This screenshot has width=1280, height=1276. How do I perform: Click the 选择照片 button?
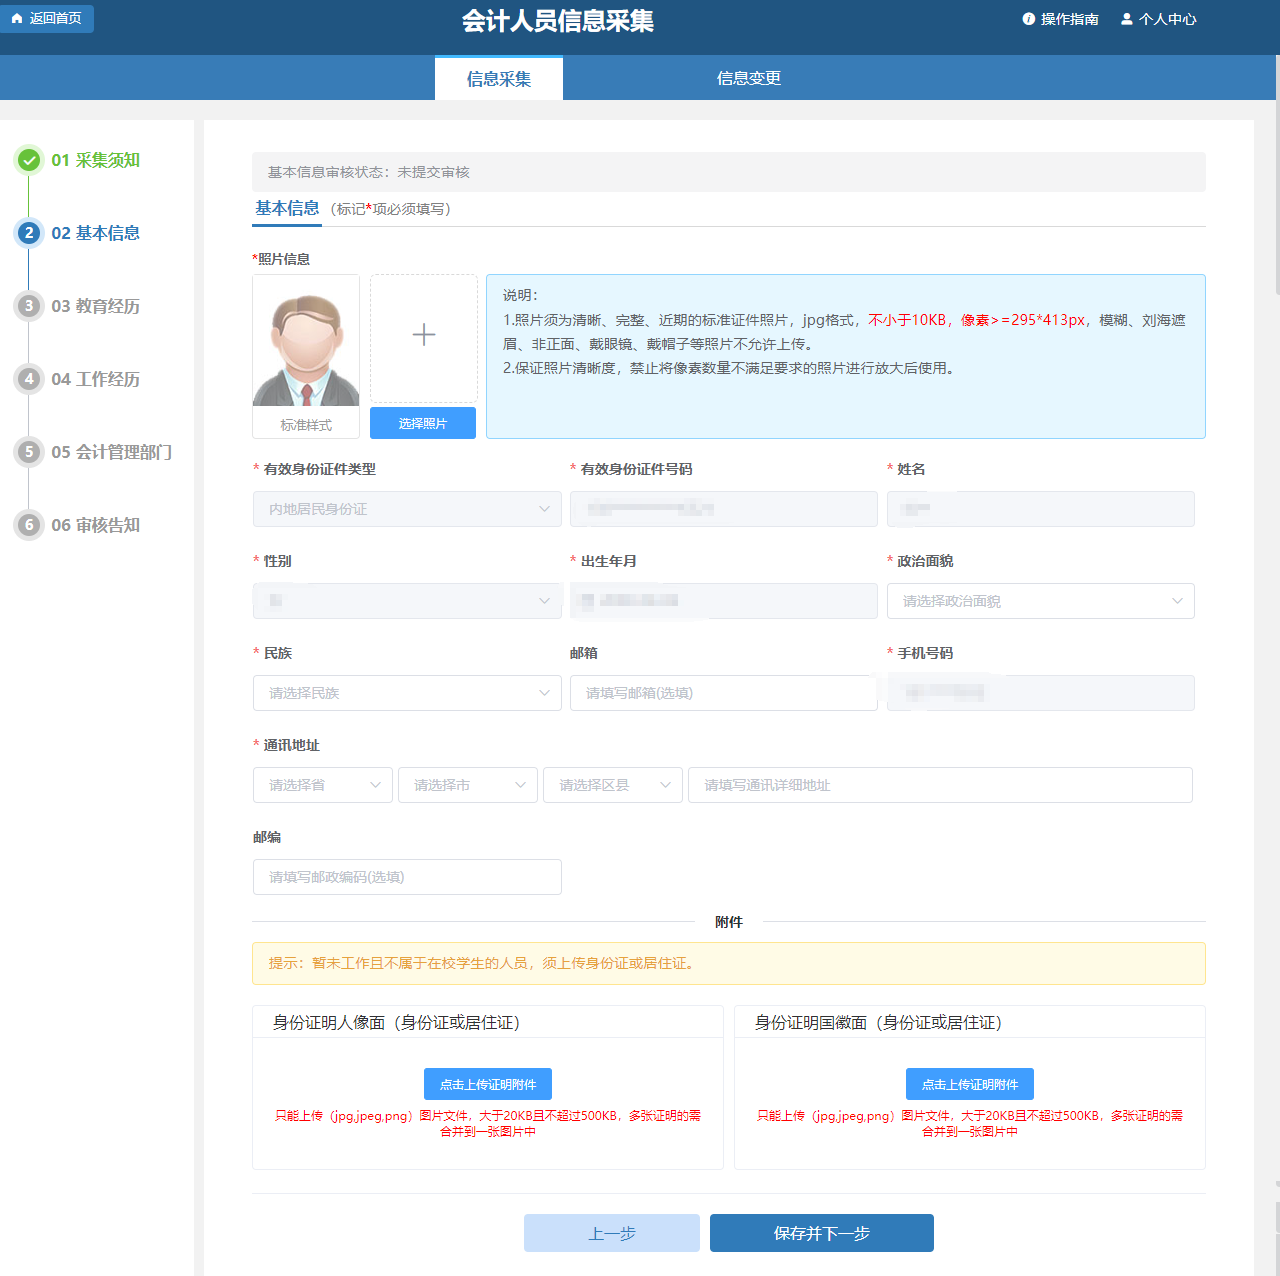(x=423, y=423)
